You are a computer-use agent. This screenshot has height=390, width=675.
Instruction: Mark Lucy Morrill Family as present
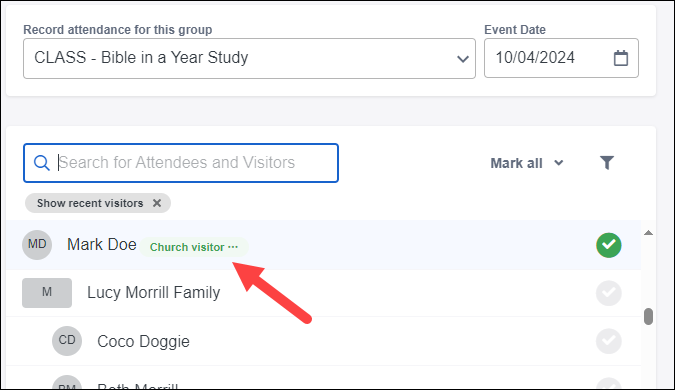click(x=609, y=293)
